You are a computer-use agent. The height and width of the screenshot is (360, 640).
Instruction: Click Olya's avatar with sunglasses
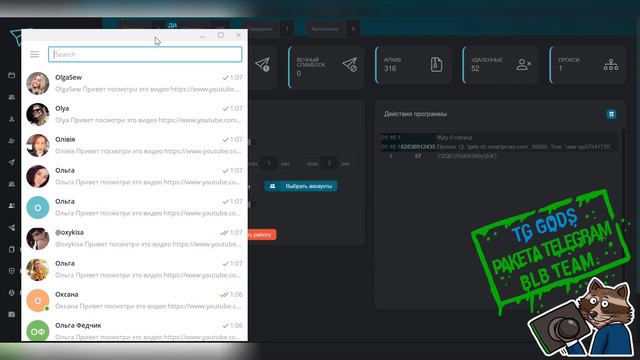coord(38,114)
